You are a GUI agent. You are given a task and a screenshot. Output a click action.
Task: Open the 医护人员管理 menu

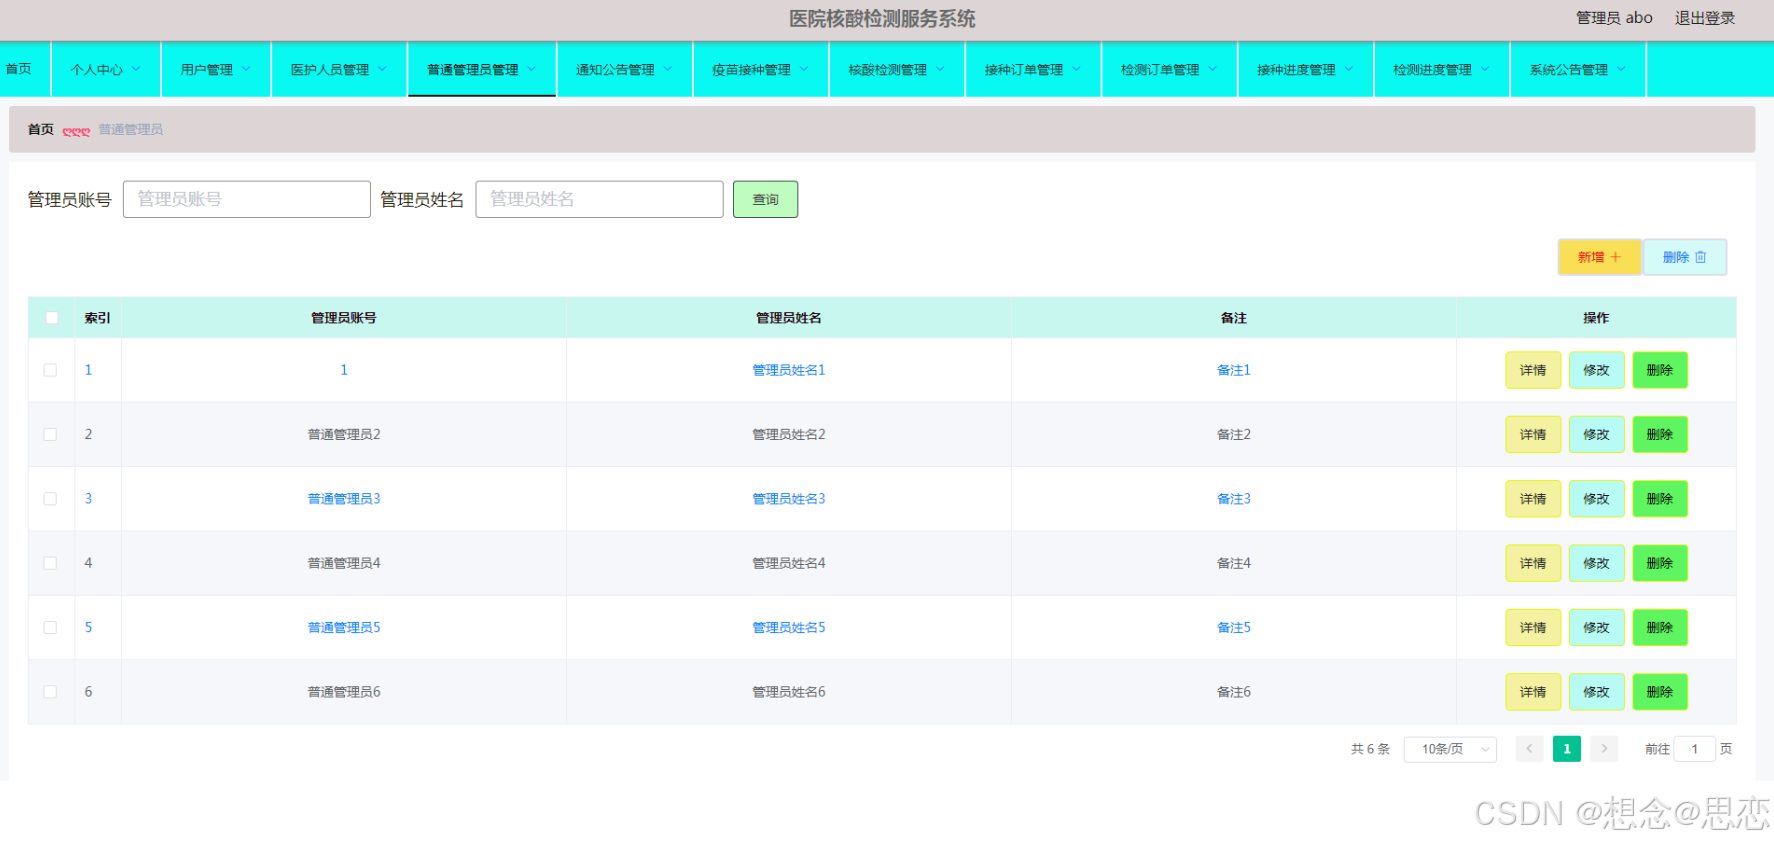339,70
